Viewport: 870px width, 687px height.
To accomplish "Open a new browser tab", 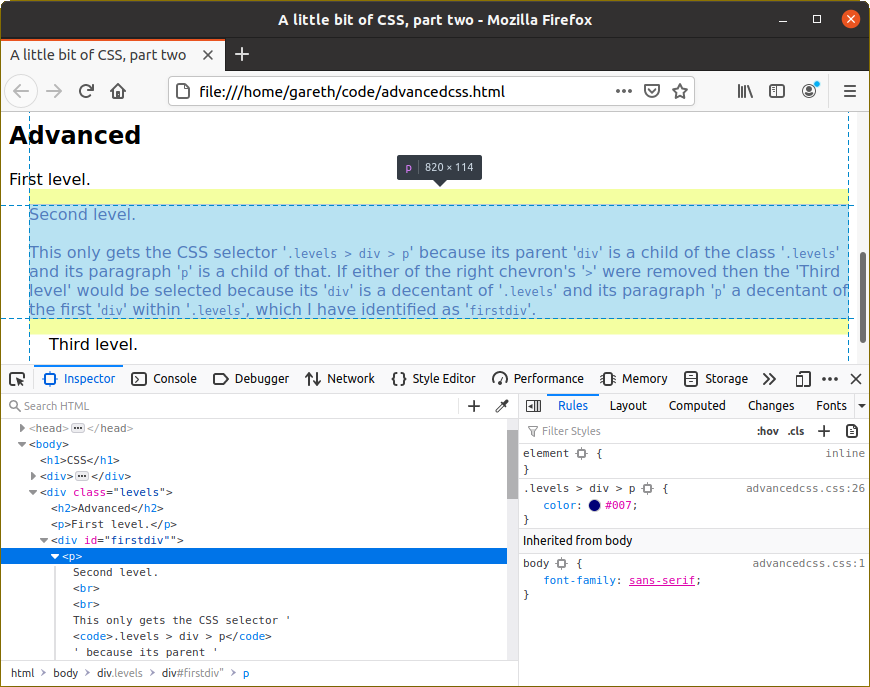I will pos(242,54).
